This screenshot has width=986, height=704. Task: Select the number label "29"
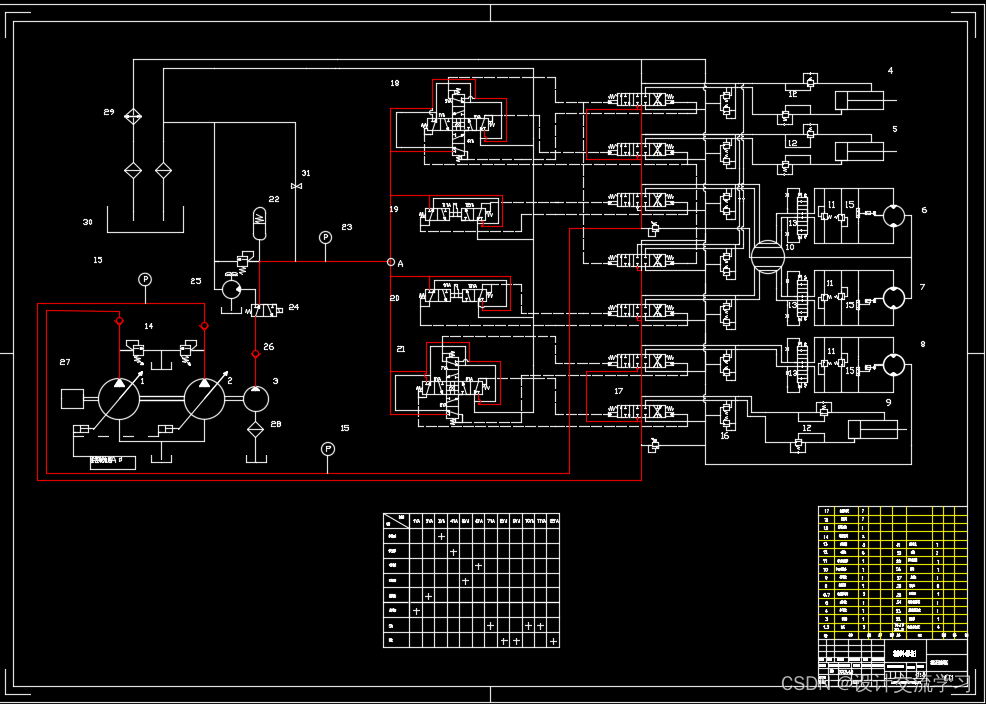point(109,112)
